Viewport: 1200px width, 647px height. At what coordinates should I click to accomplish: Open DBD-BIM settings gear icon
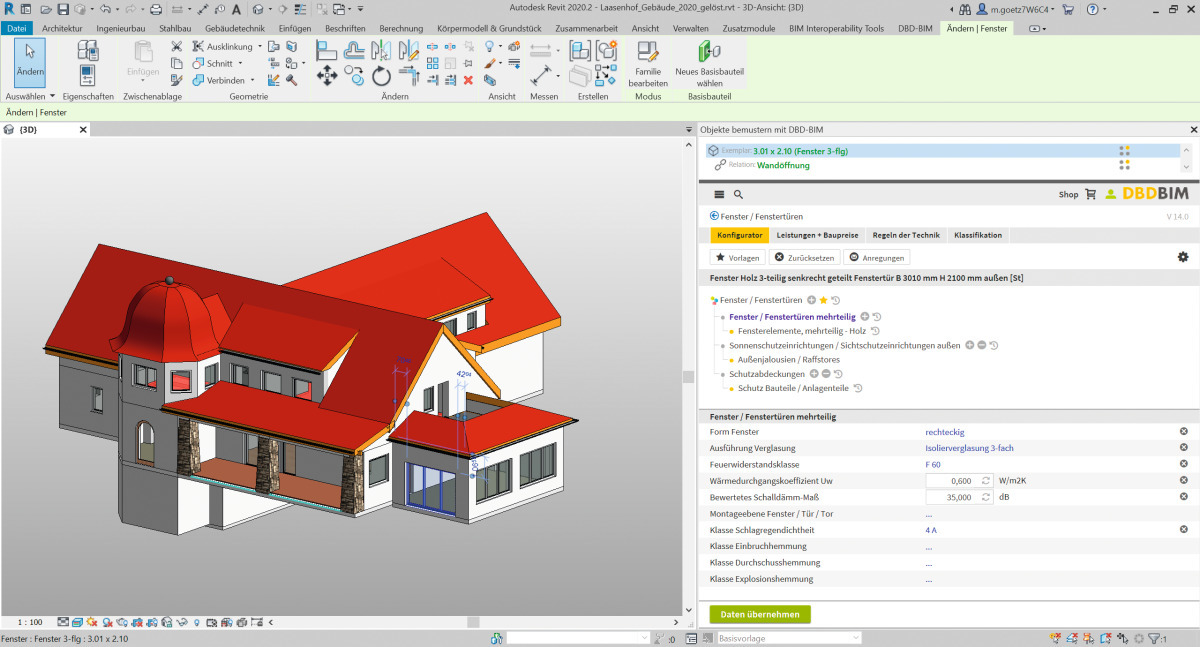(x=1183, y=257)
